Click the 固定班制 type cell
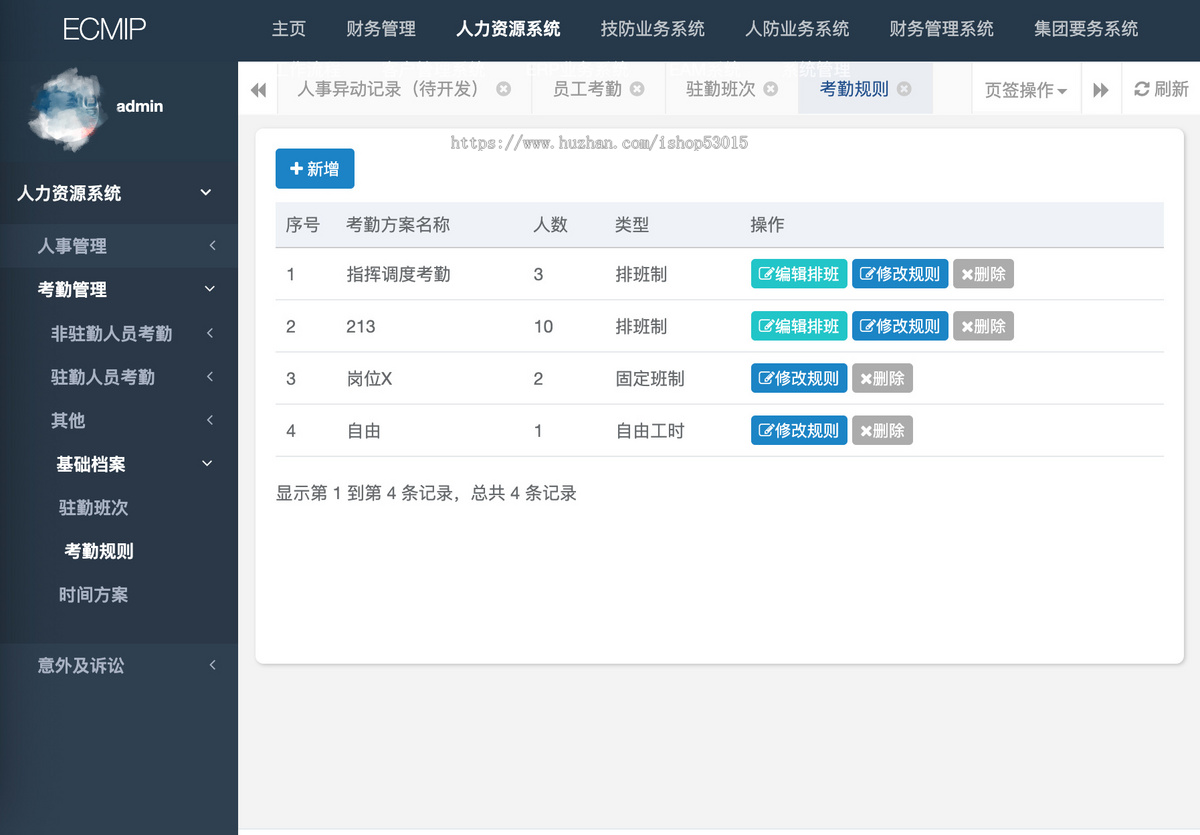The image size is (1200, 835). point(650,378)
